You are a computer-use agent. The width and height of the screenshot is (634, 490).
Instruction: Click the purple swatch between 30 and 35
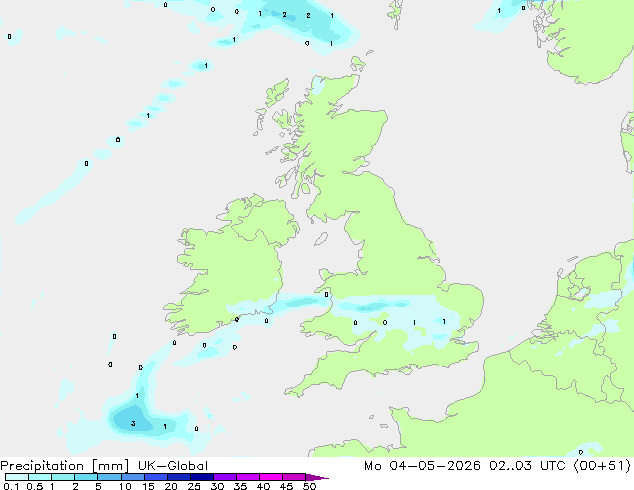coord(225,477)
